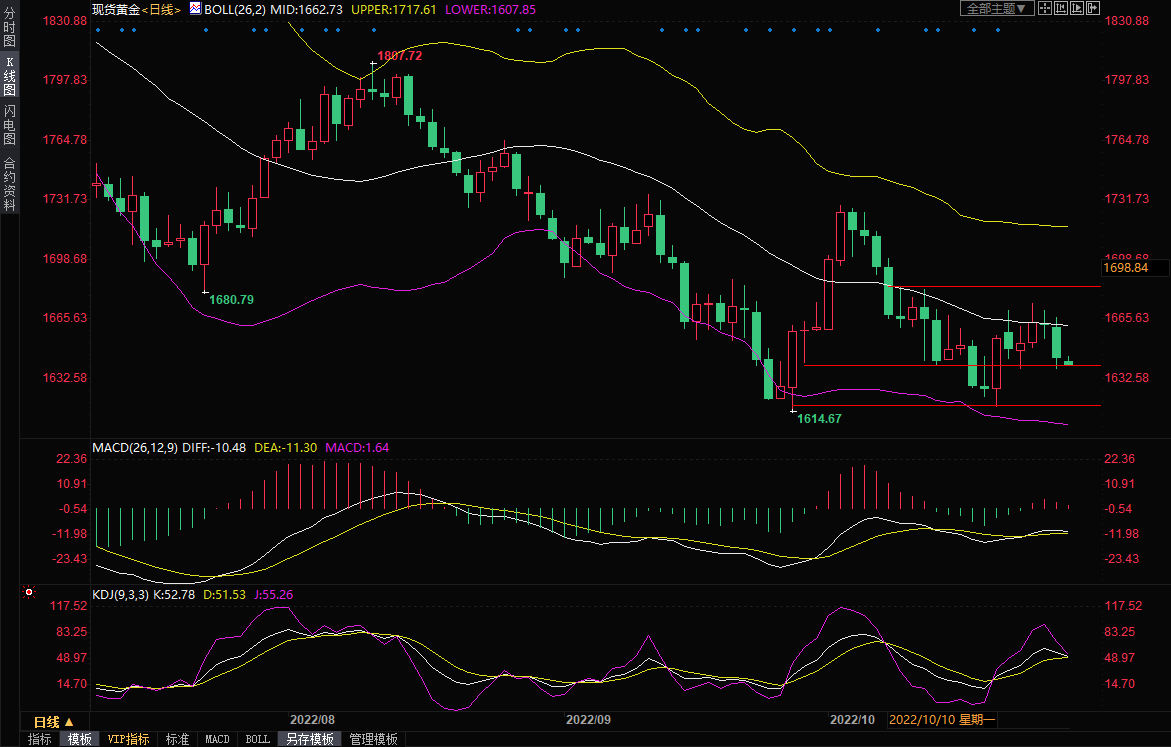
Task: Click the 另存模板 button
Action: [309, 739]
